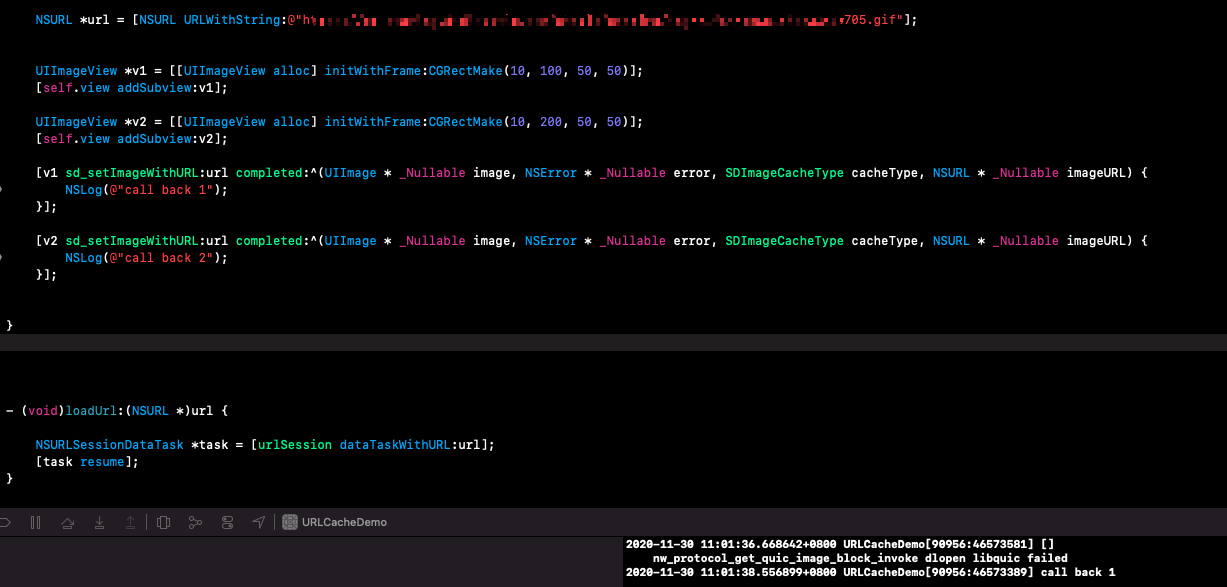Screen dimensions: 1227x587
Task: Capture a memory graph
Action: click(x=195, y=522)
